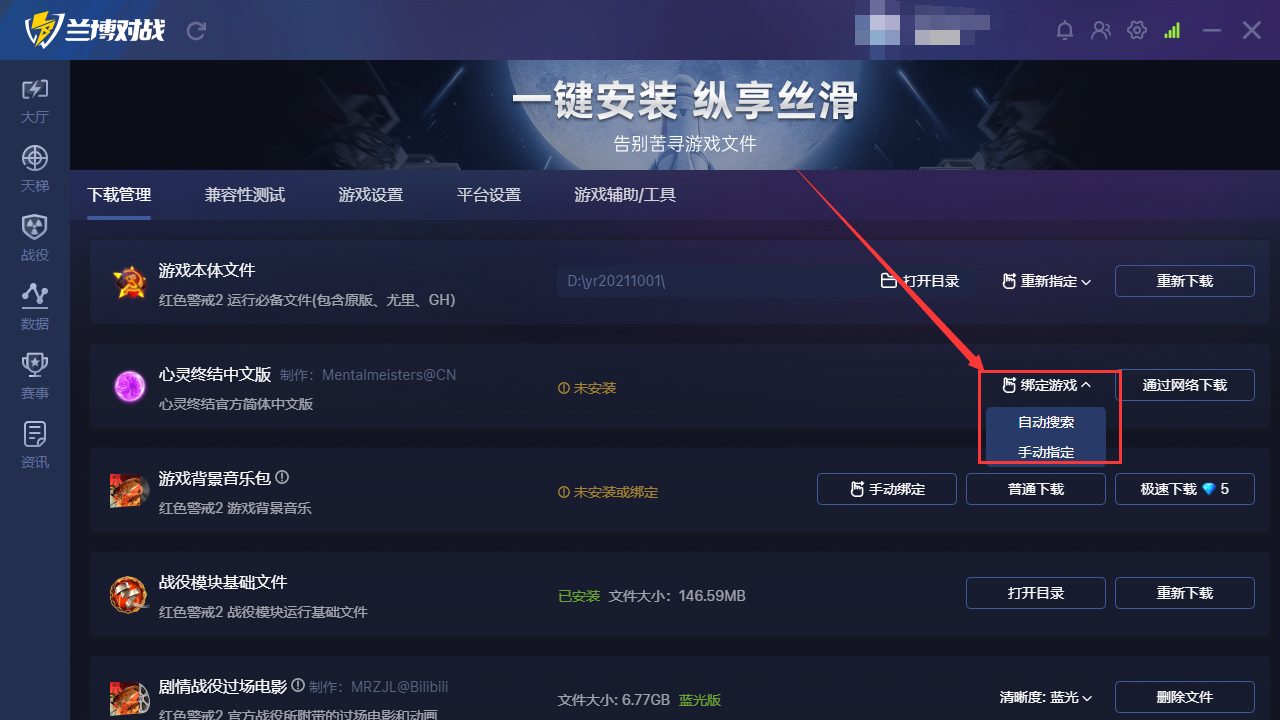Open the 战役 campaign sidebar icon
This screenshot has height=720, width=1280.
(35, 239)
